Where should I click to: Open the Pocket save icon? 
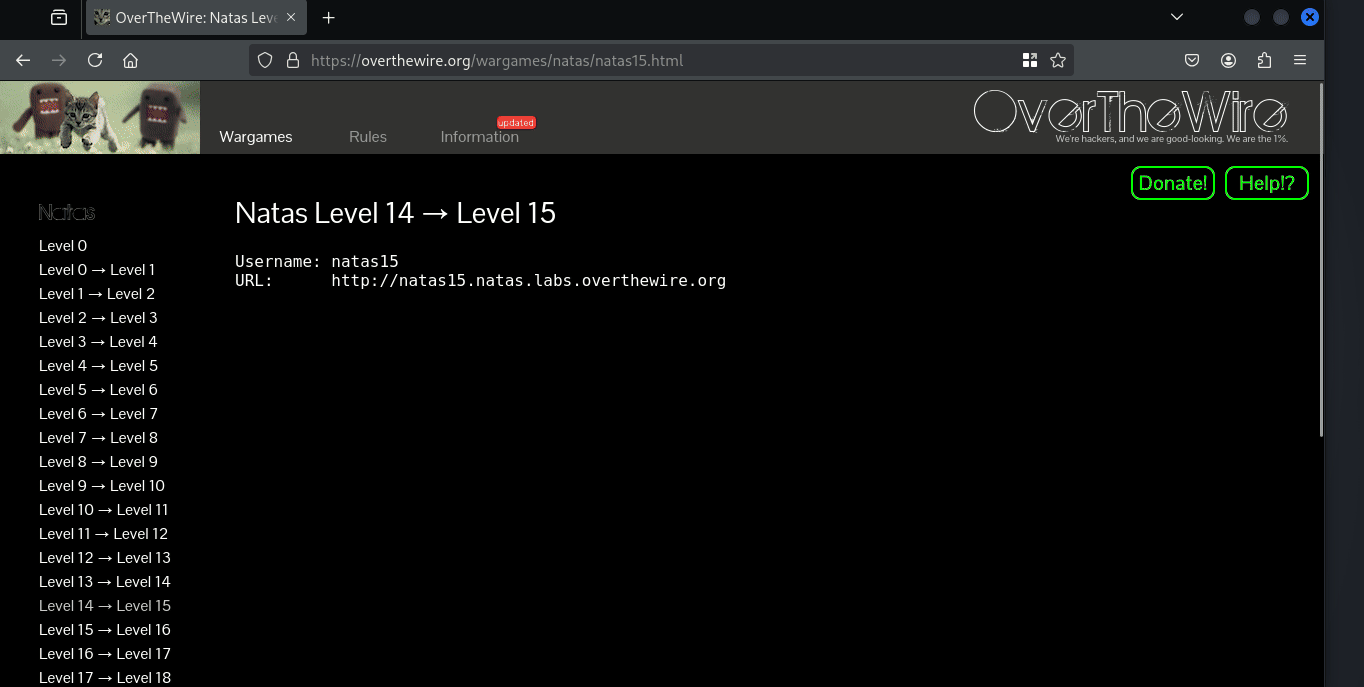tap(1192, 60)
